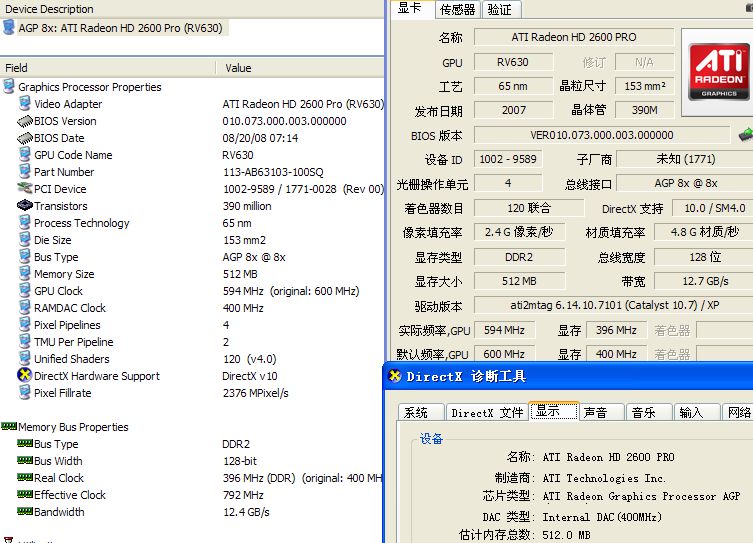Click the Video Adapter row icon
753x543 pixels.
point(24,103)
